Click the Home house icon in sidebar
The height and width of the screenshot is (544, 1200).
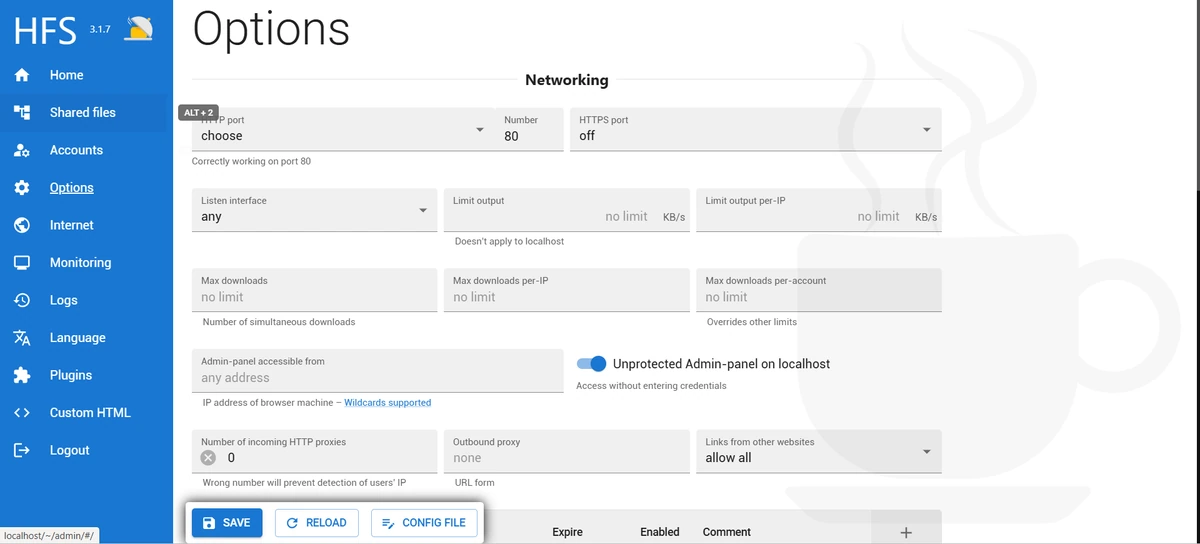click(x=22, y=75)
